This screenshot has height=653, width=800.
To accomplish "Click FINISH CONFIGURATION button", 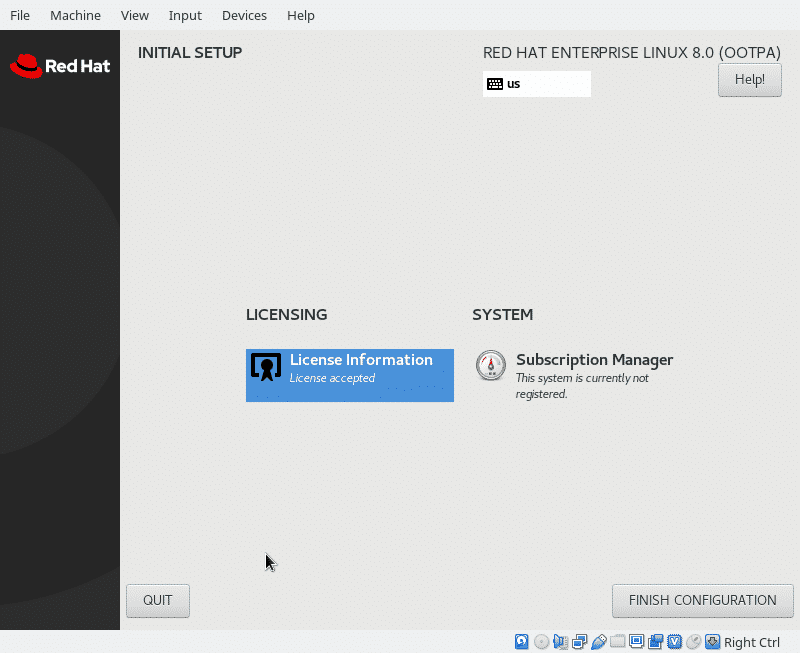I will pyautogui.click(x=703, y=600).
